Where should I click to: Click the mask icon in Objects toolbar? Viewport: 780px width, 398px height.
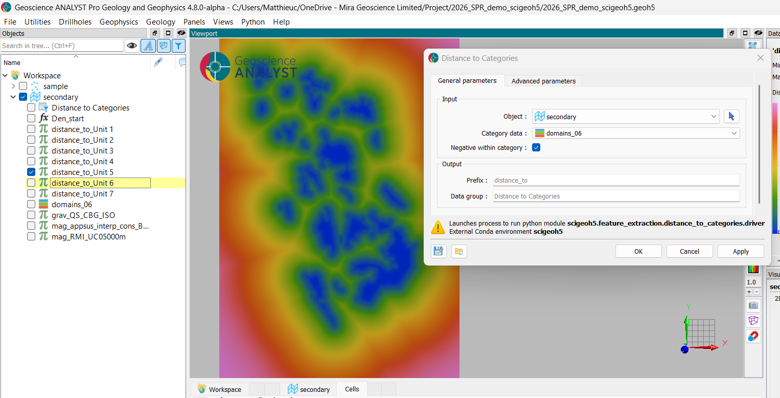click(163, 46)
